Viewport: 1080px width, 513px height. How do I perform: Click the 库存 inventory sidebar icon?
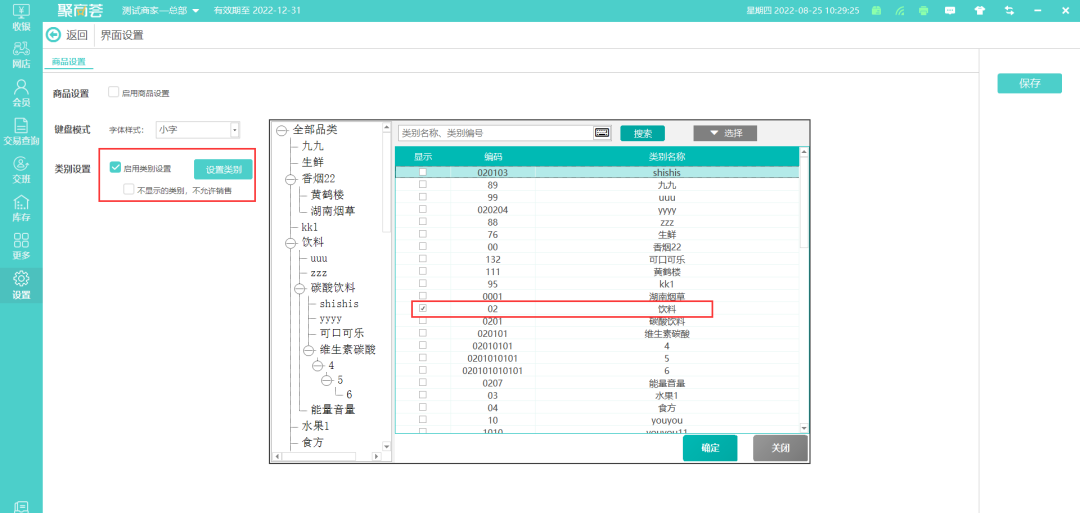[21, 208]
